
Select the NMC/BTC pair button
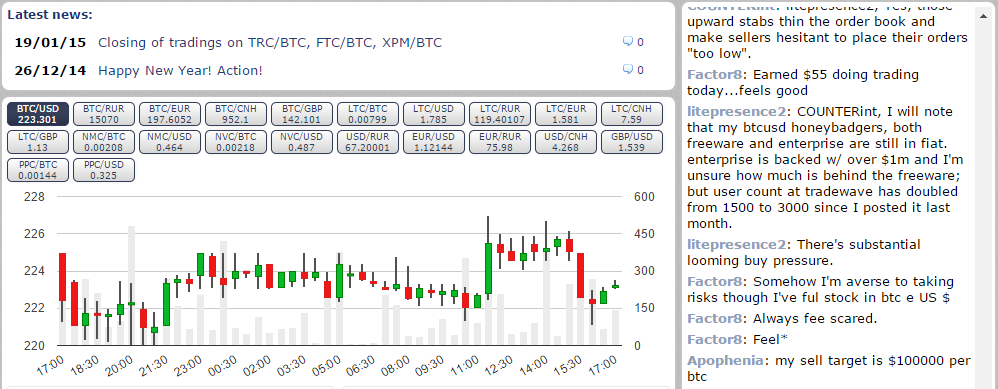click(104, 142)
